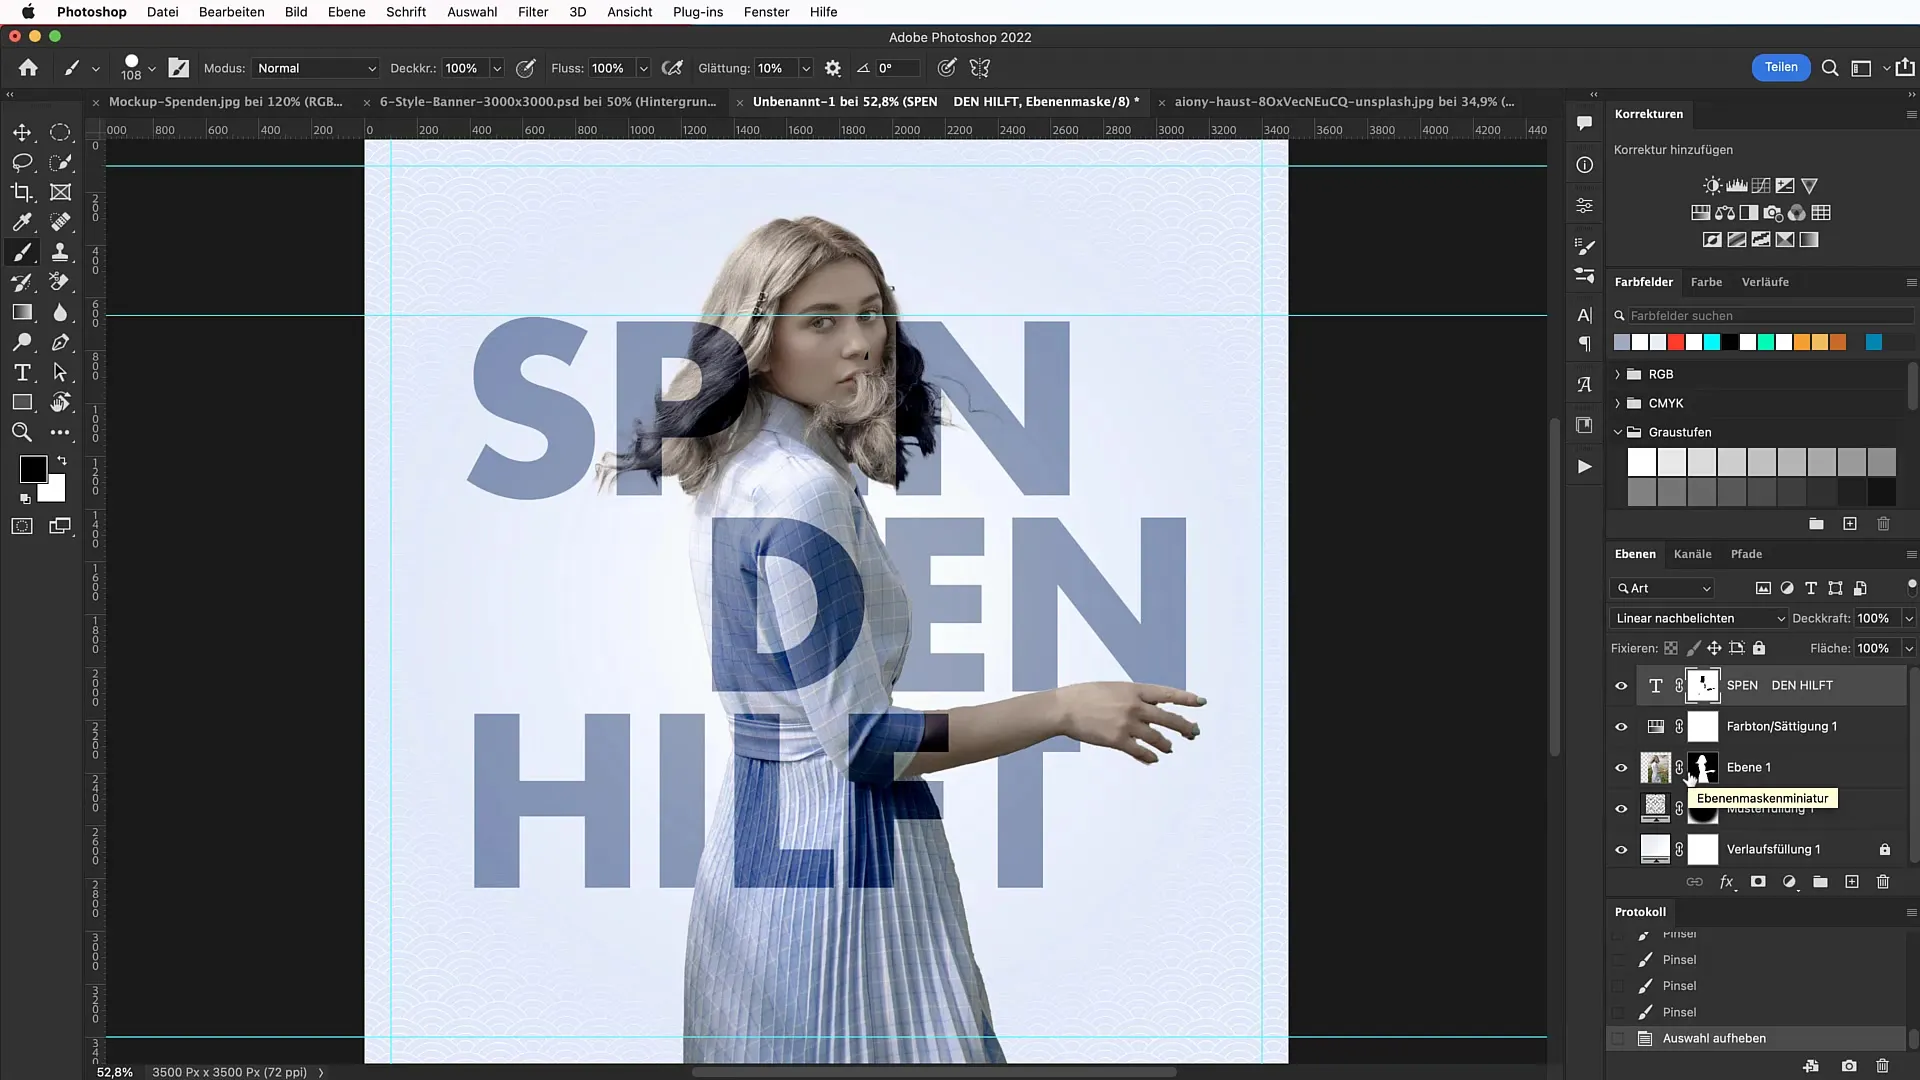This screenshot has height=1080, width=1920.
Task: Open the Apple menu
Action: (28, 12)
